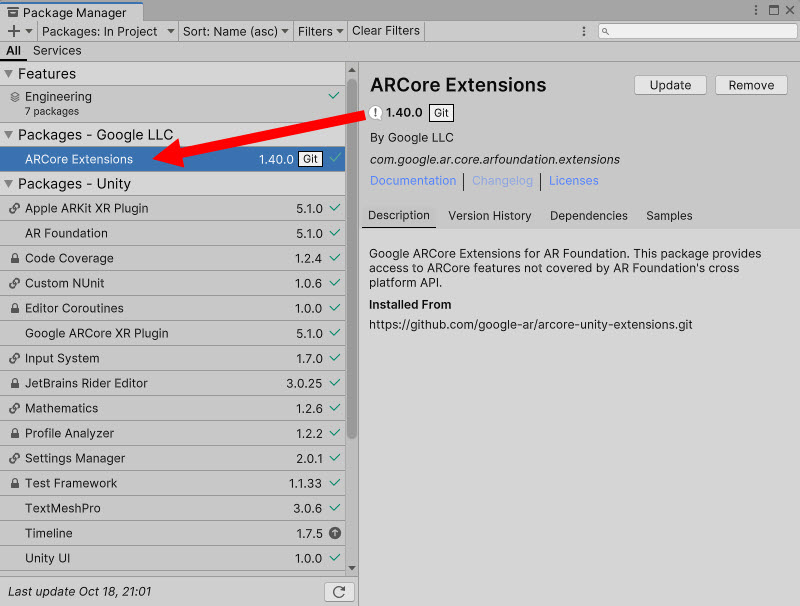Switch to the Version History tab
This screenshot has width=800, height=606.
490,216
